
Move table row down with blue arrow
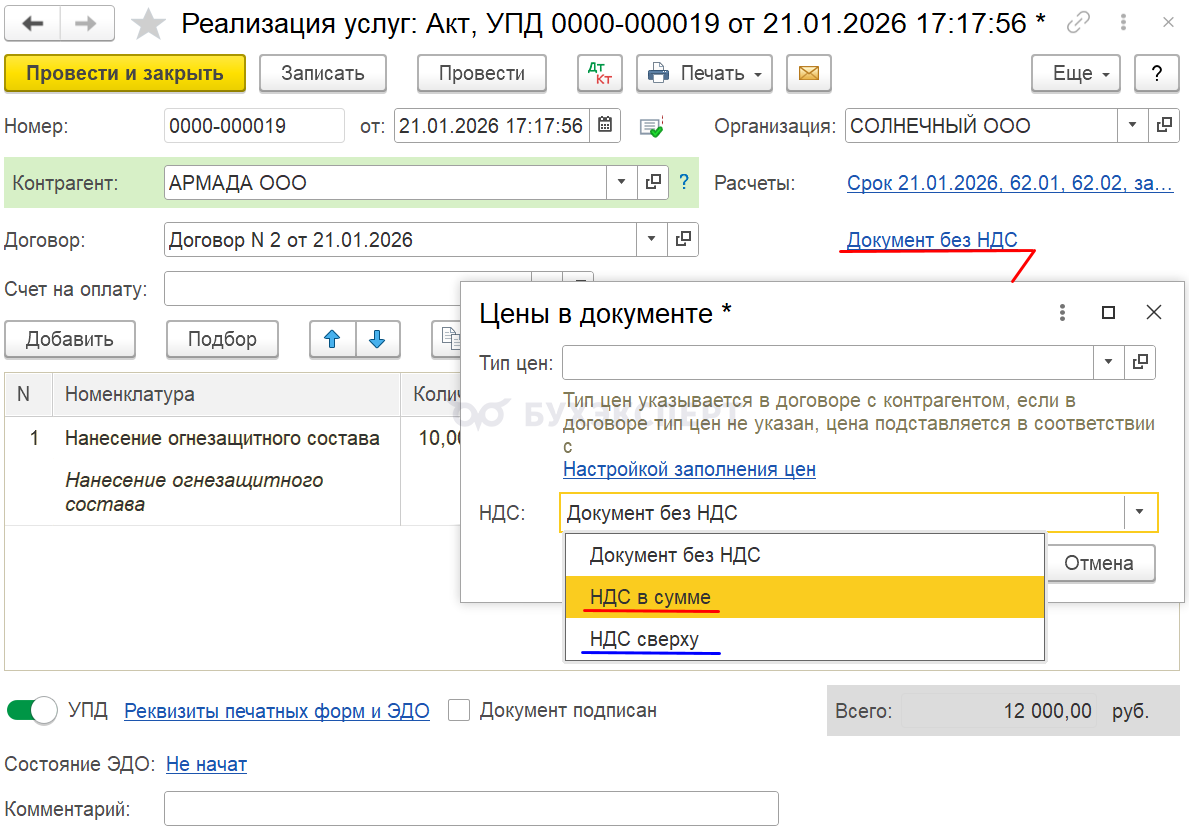(377, 339)
